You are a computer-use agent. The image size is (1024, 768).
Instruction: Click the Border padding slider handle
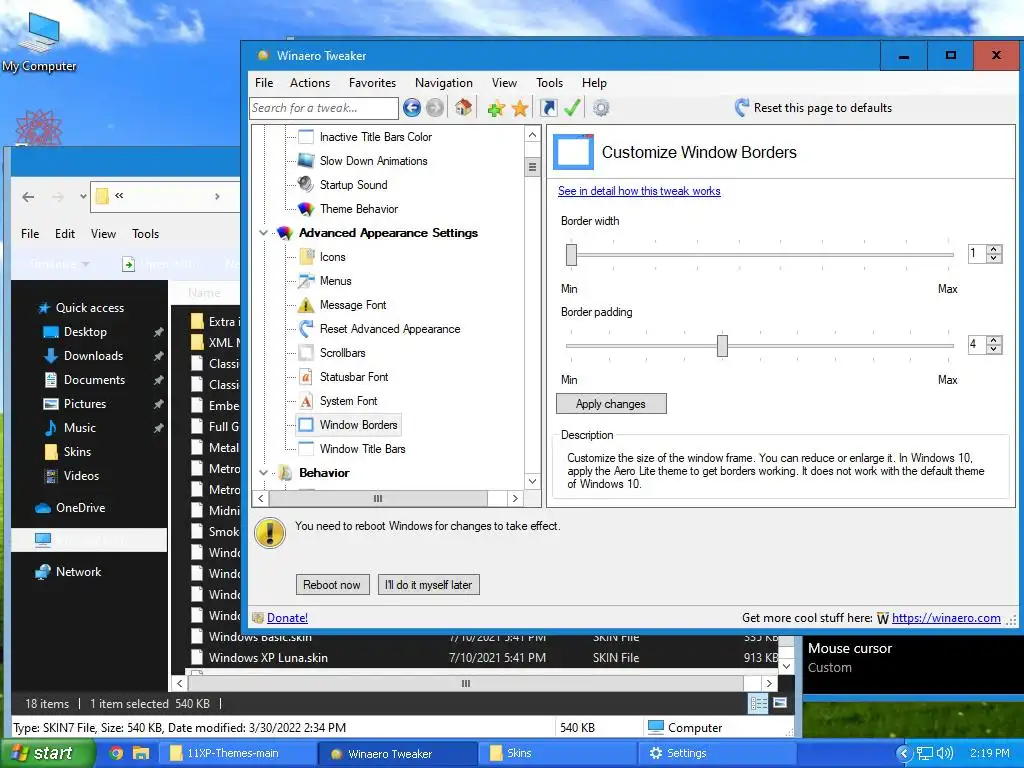point(722,345)
